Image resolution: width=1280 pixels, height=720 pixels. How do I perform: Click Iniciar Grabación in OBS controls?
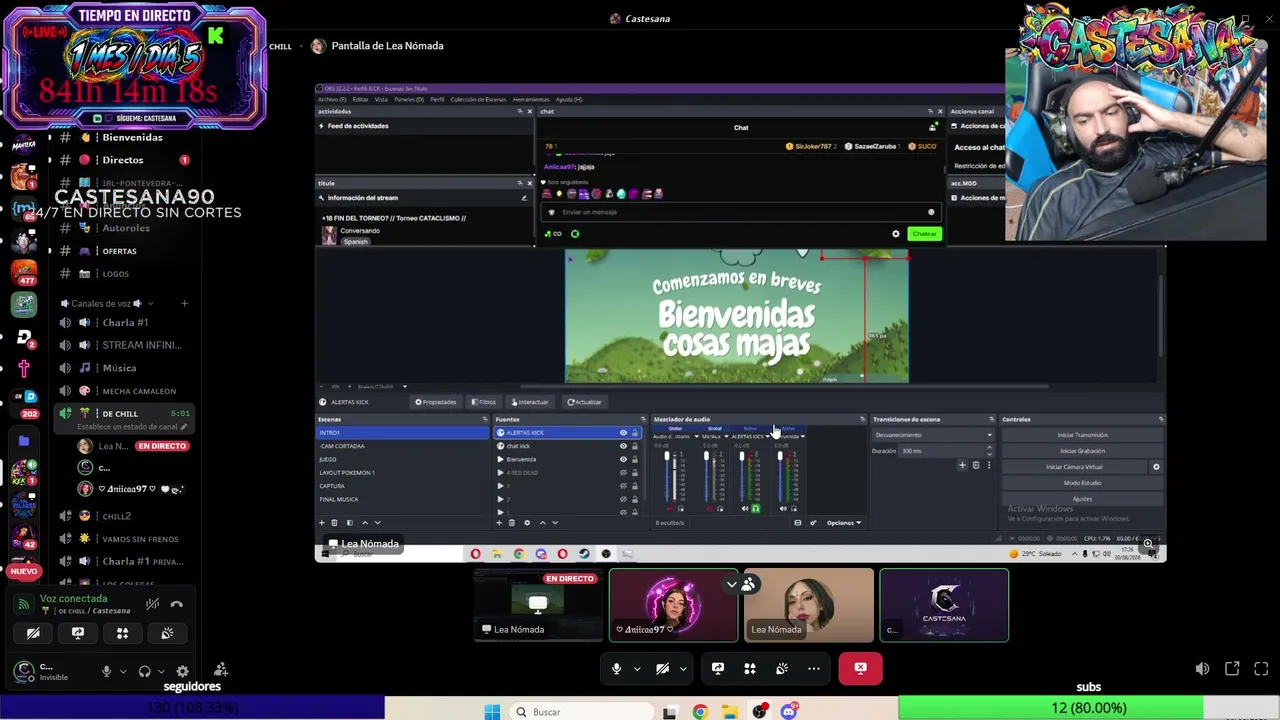(1082, 451)
